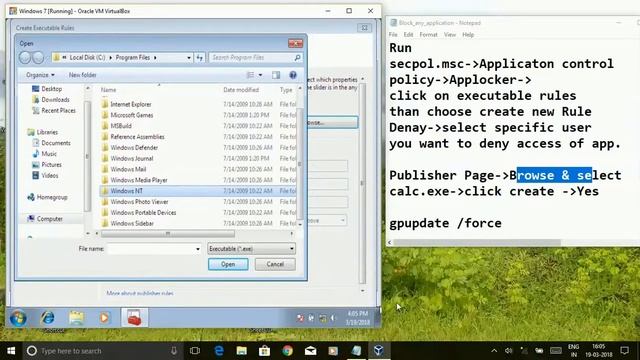Viewport: 640px width, 360px height.
Task: Open Windows 10 Start menu
Action: click(x=11, y=351)
